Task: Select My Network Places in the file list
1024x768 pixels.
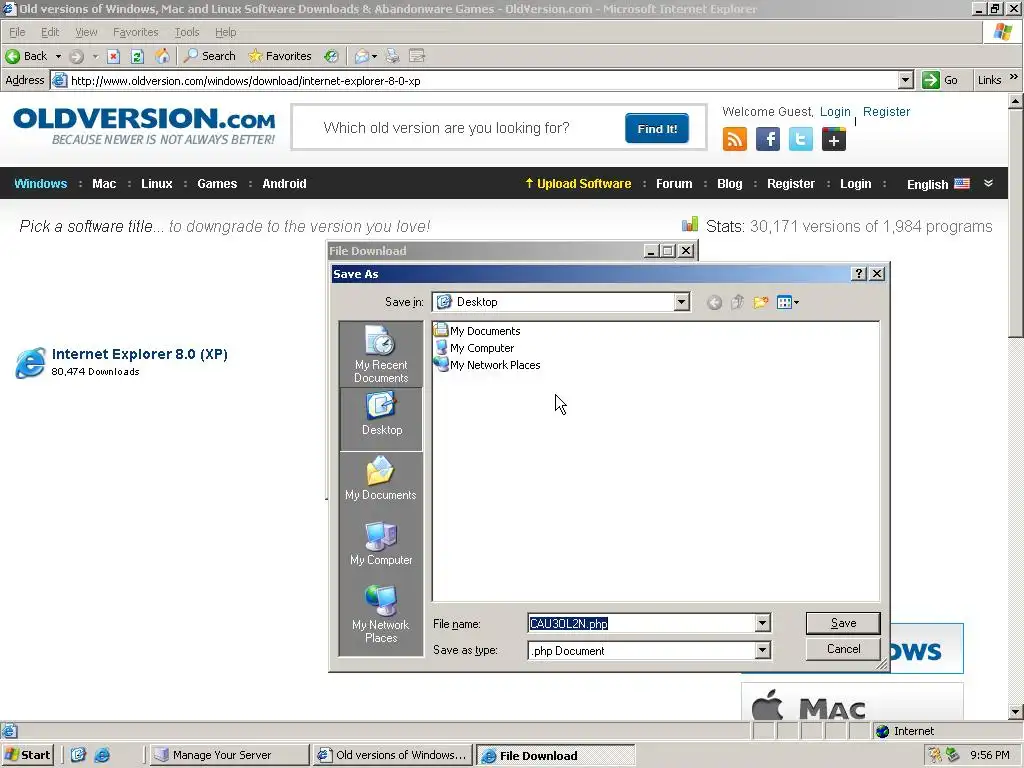Action: [x=487, y=365]
